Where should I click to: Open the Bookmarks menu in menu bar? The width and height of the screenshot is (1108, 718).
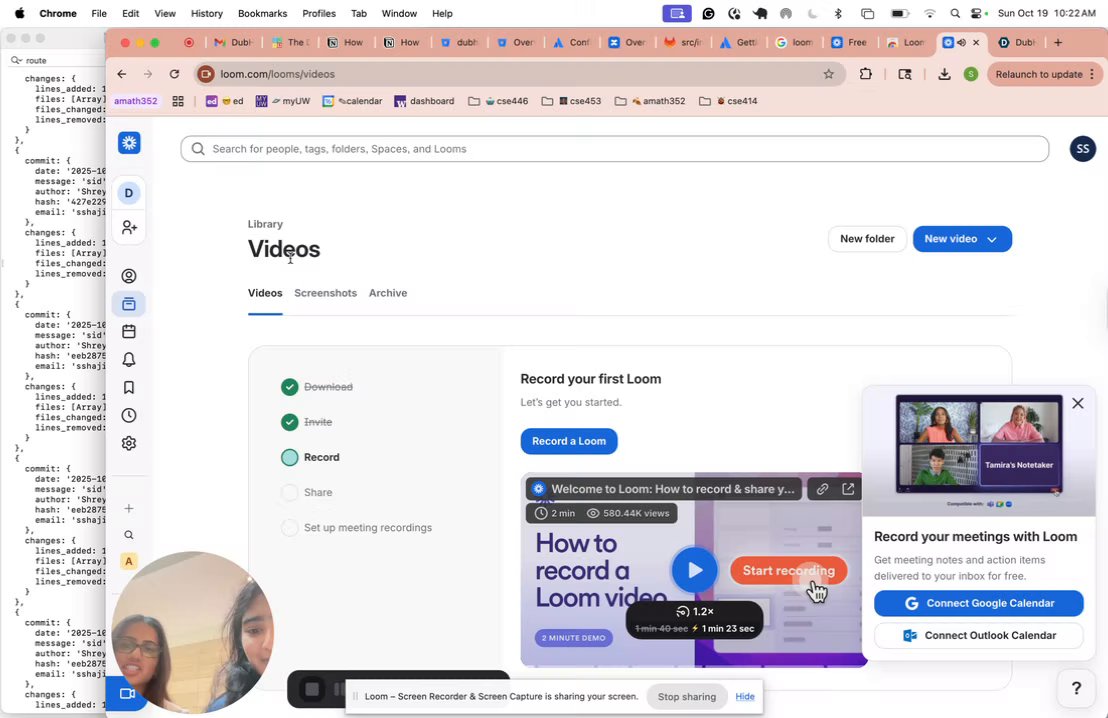pos(262,13)
